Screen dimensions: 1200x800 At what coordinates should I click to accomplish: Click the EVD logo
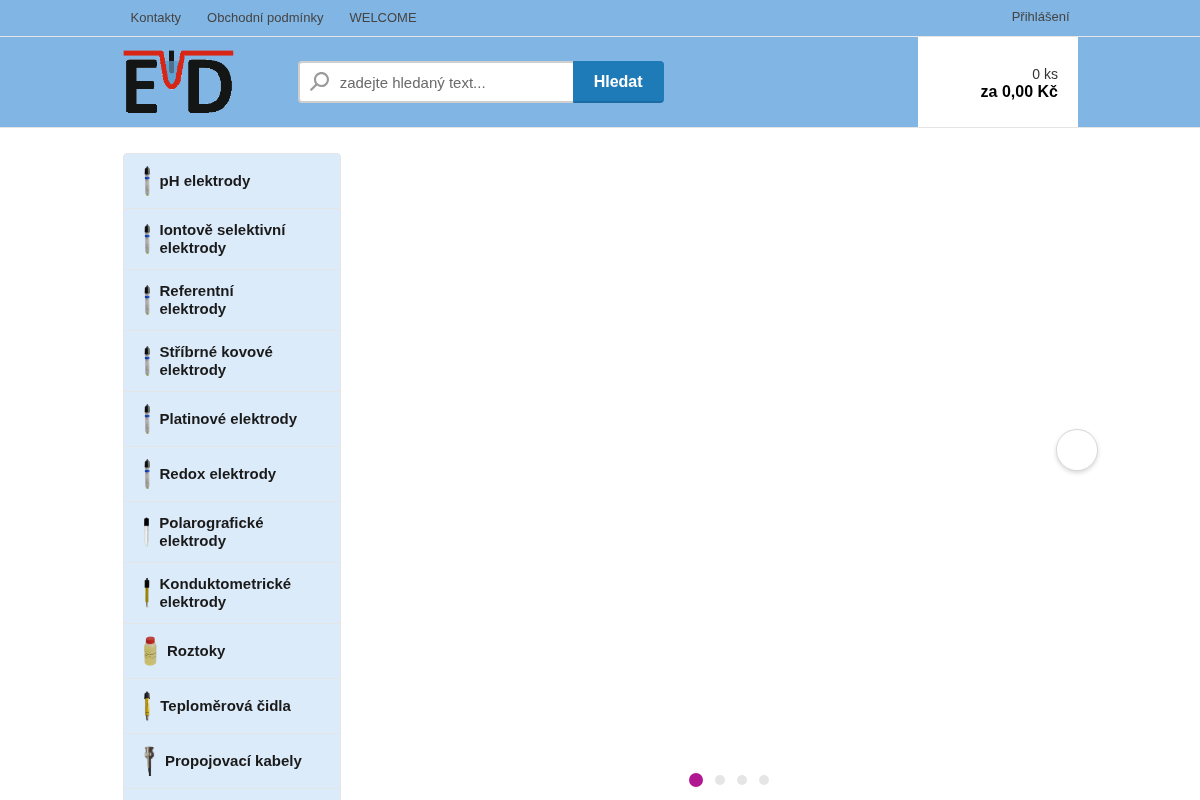pos(178,82)
